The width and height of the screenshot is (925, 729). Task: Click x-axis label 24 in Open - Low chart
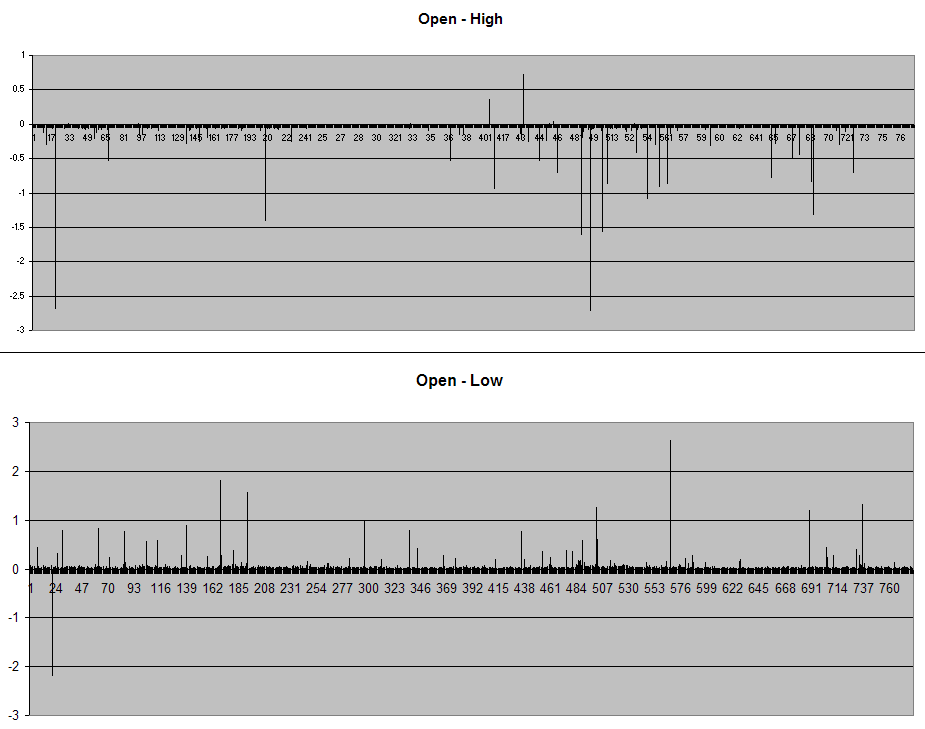[x=55, y=589]
